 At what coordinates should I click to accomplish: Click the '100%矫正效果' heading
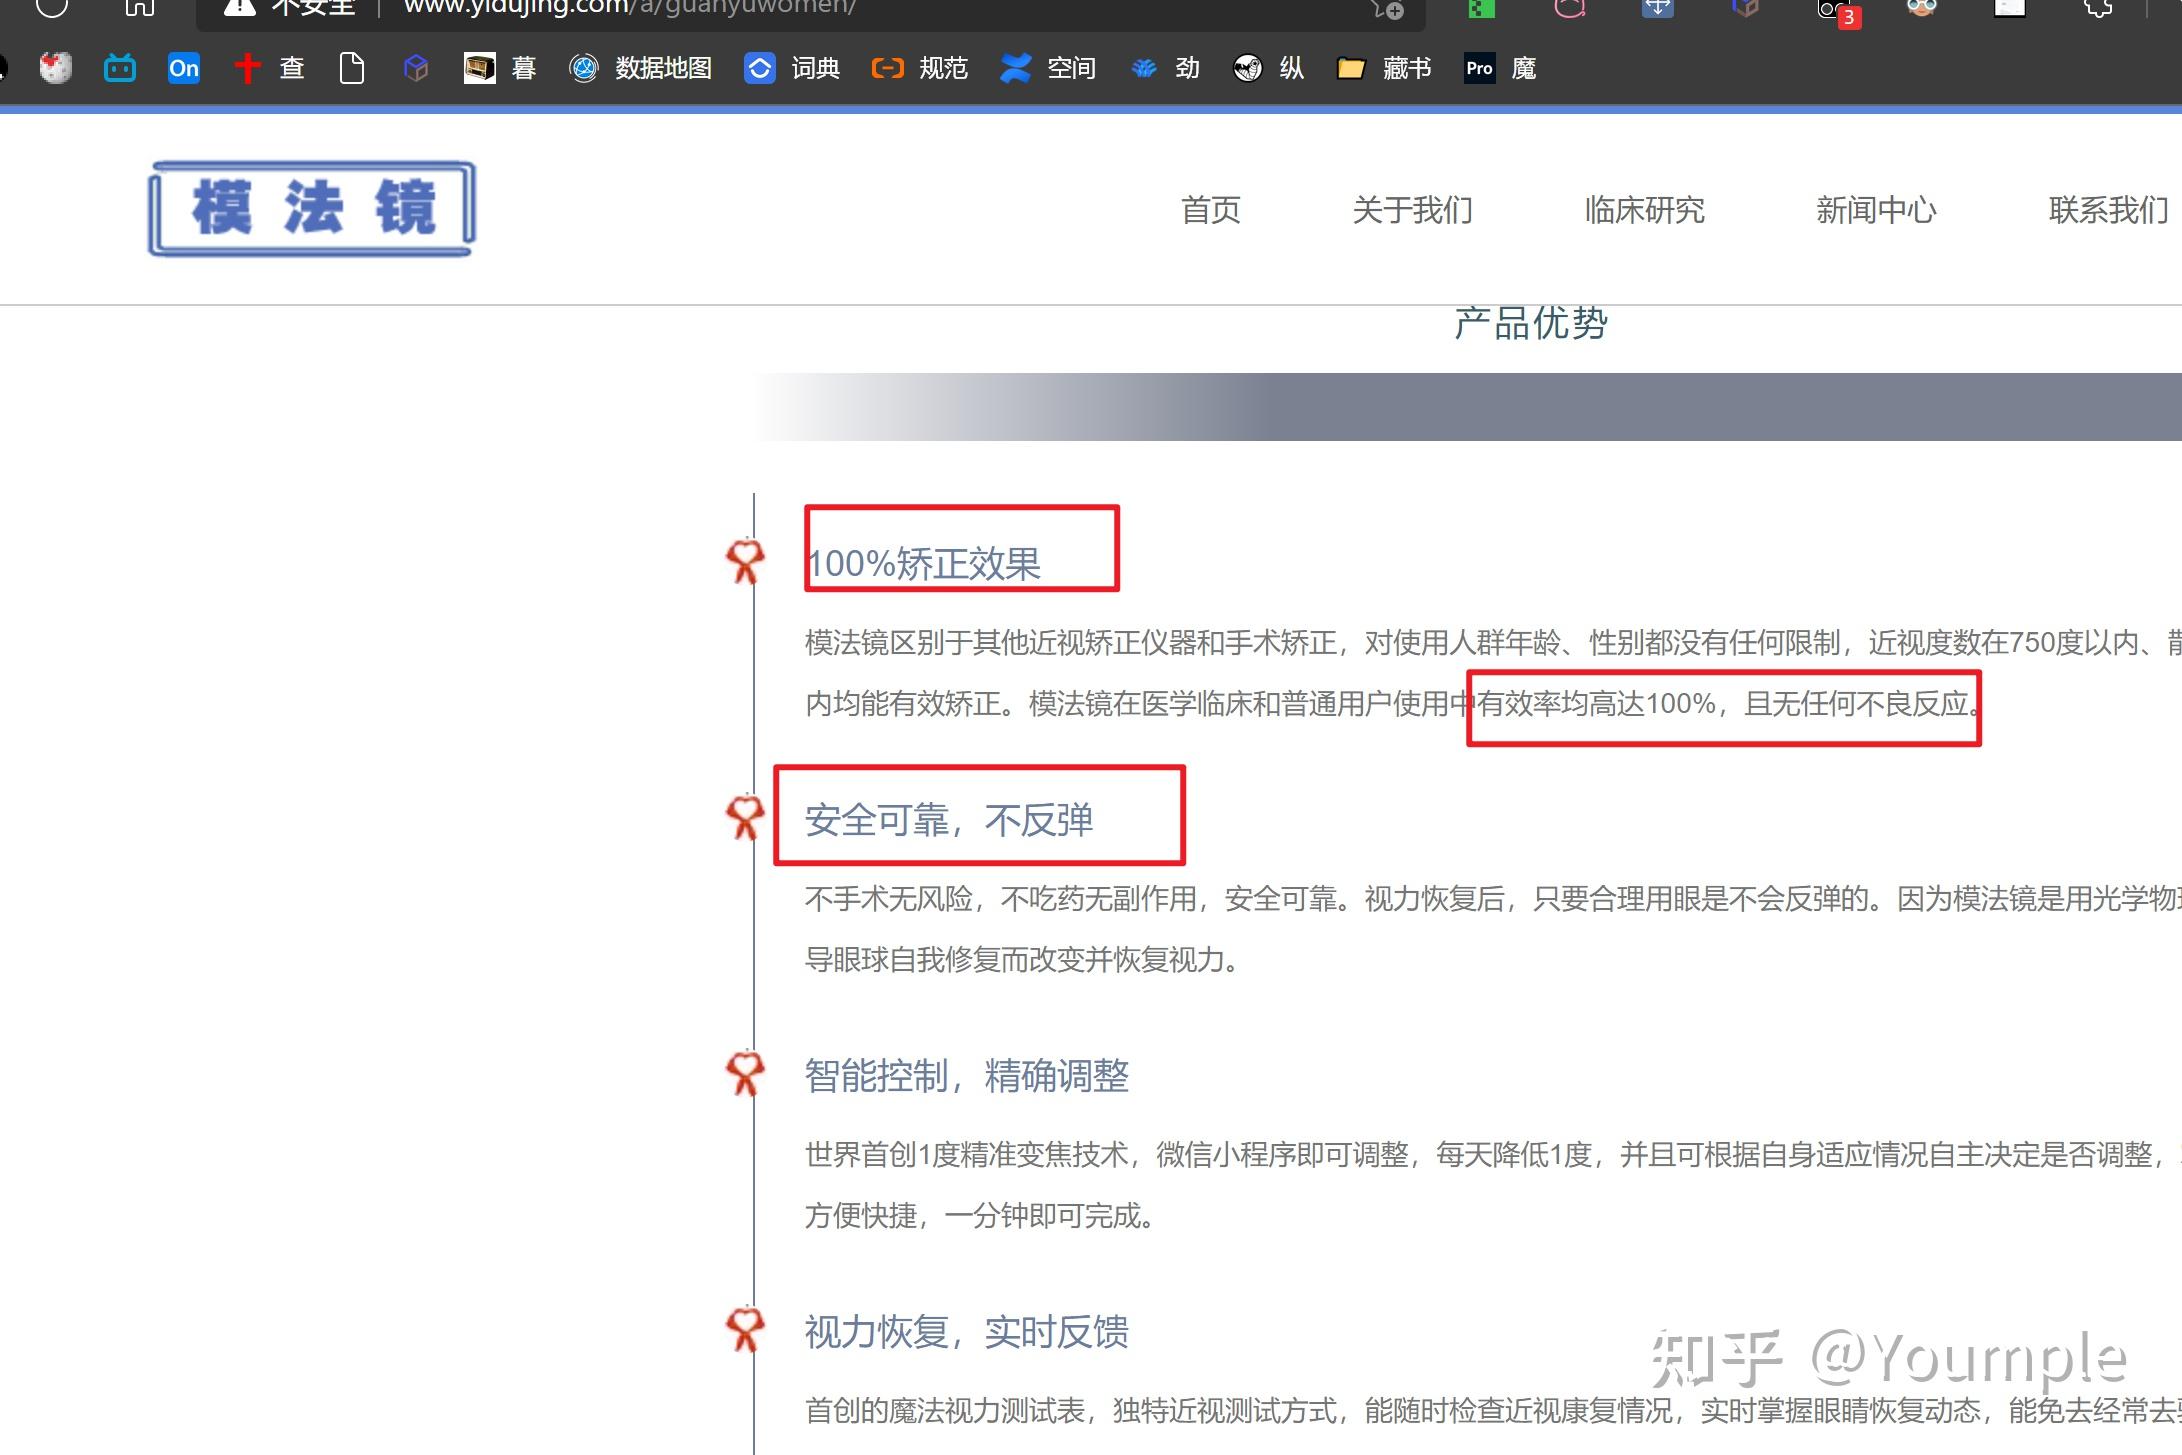923,564
